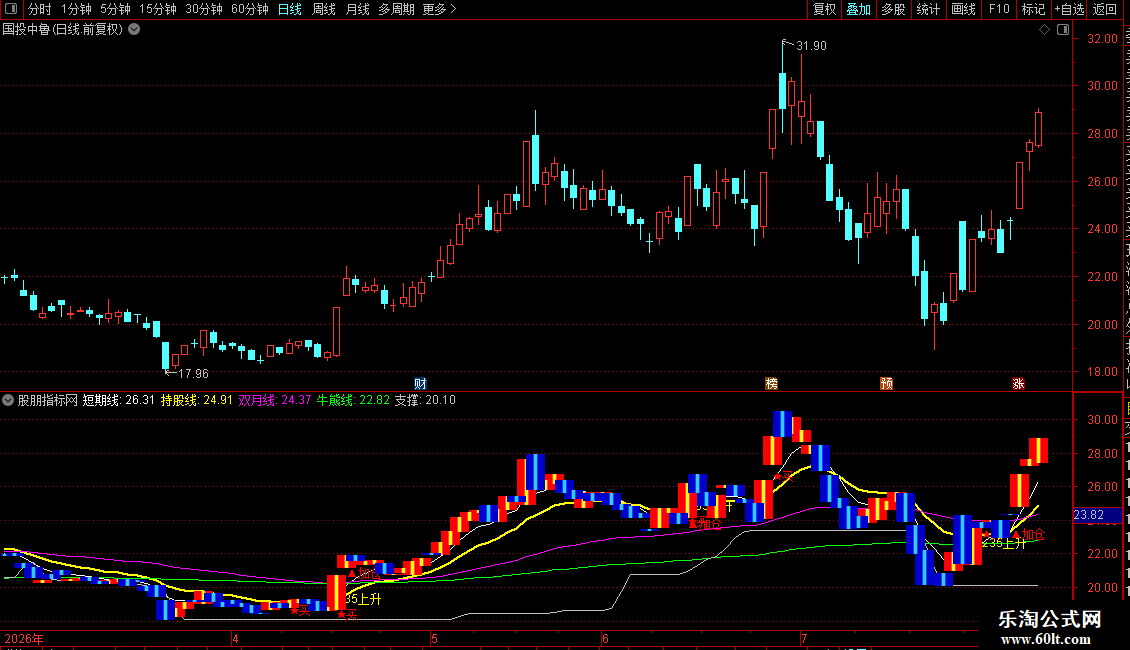This screenshot has width=1130, height=650.
Task: Switch to the 周线 weekly tab
Action: (324, 9)
